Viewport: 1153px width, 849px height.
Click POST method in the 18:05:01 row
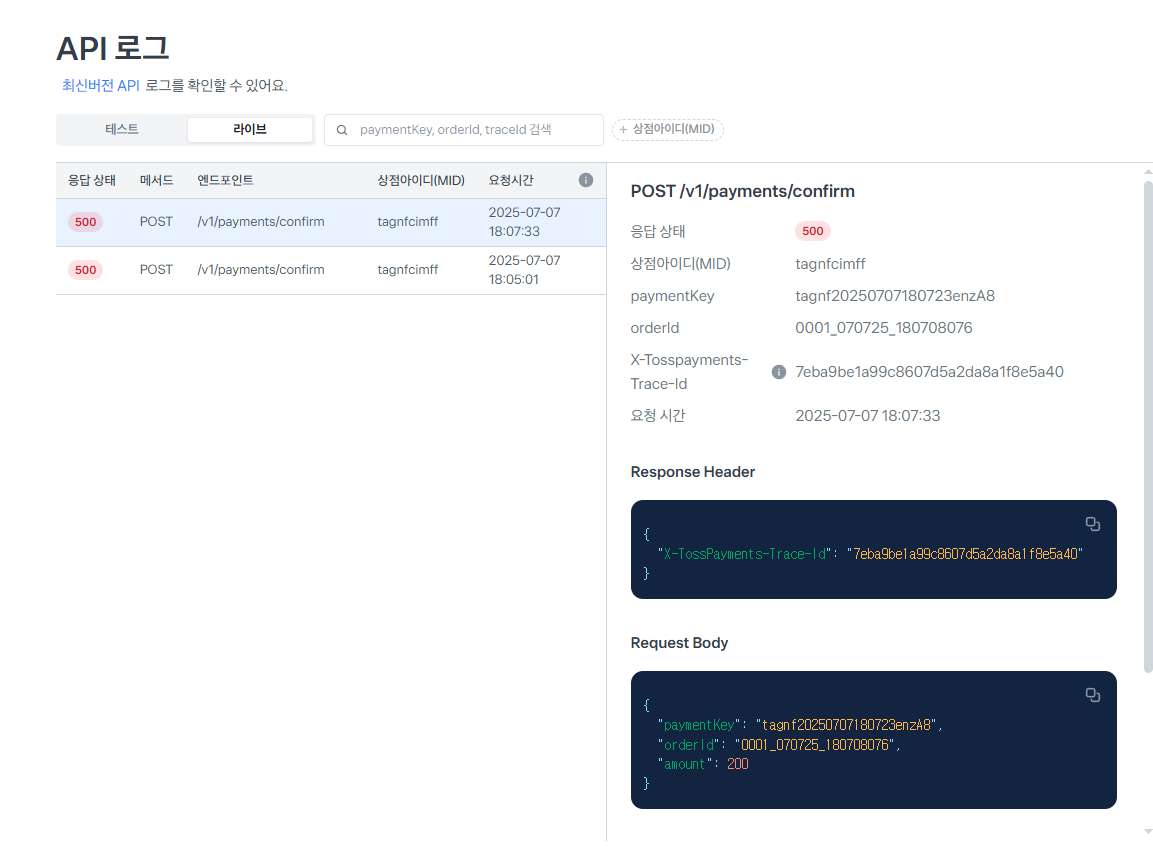coord(157,270)
